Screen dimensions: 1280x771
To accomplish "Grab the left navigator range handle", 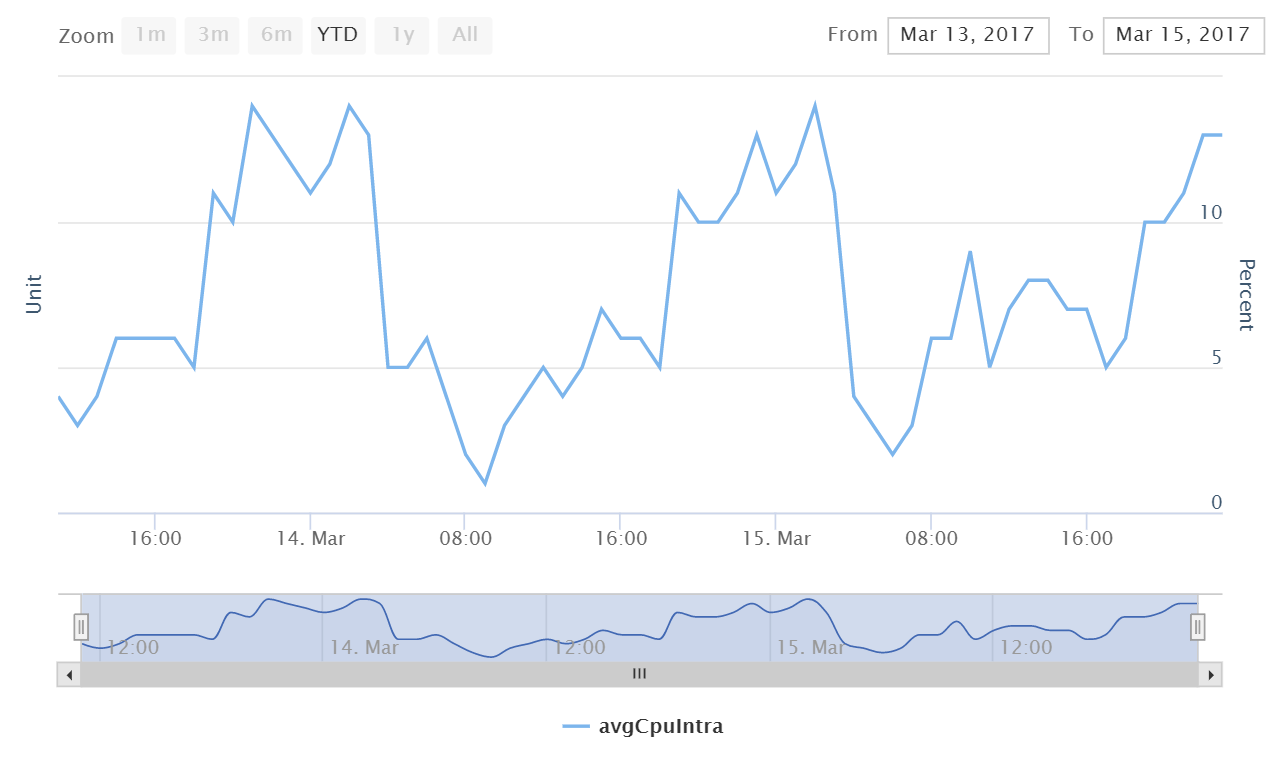I will 81,627.
